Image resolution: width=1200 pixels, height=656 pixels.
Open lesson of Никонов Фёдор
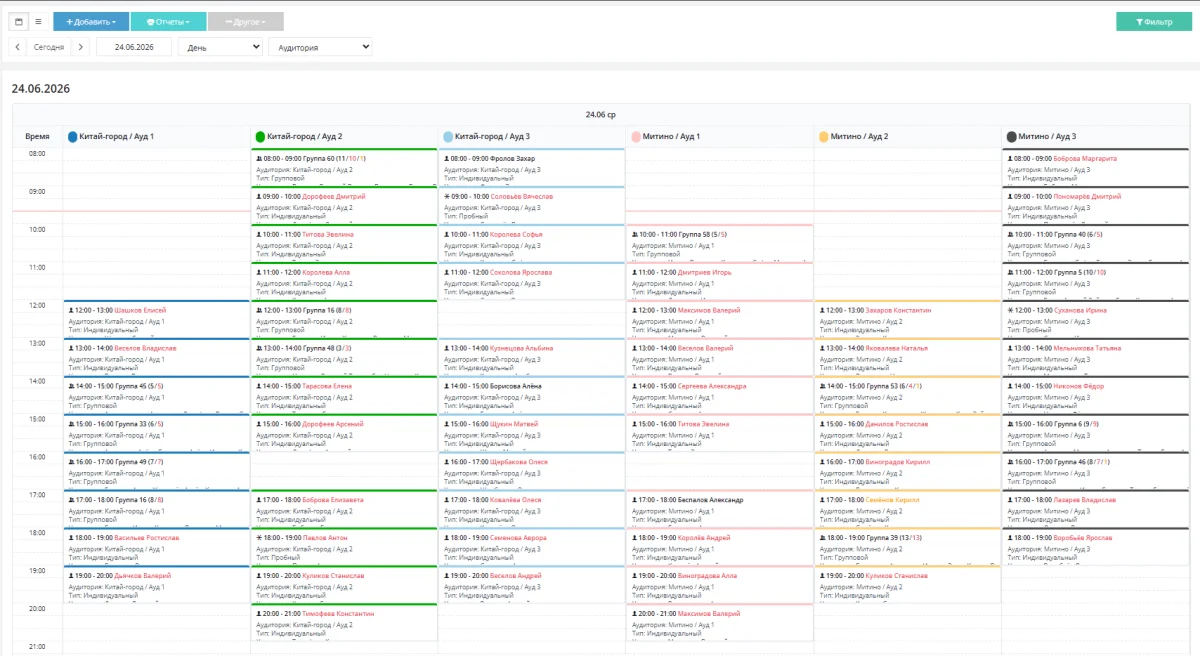(x=1096, y=395)
